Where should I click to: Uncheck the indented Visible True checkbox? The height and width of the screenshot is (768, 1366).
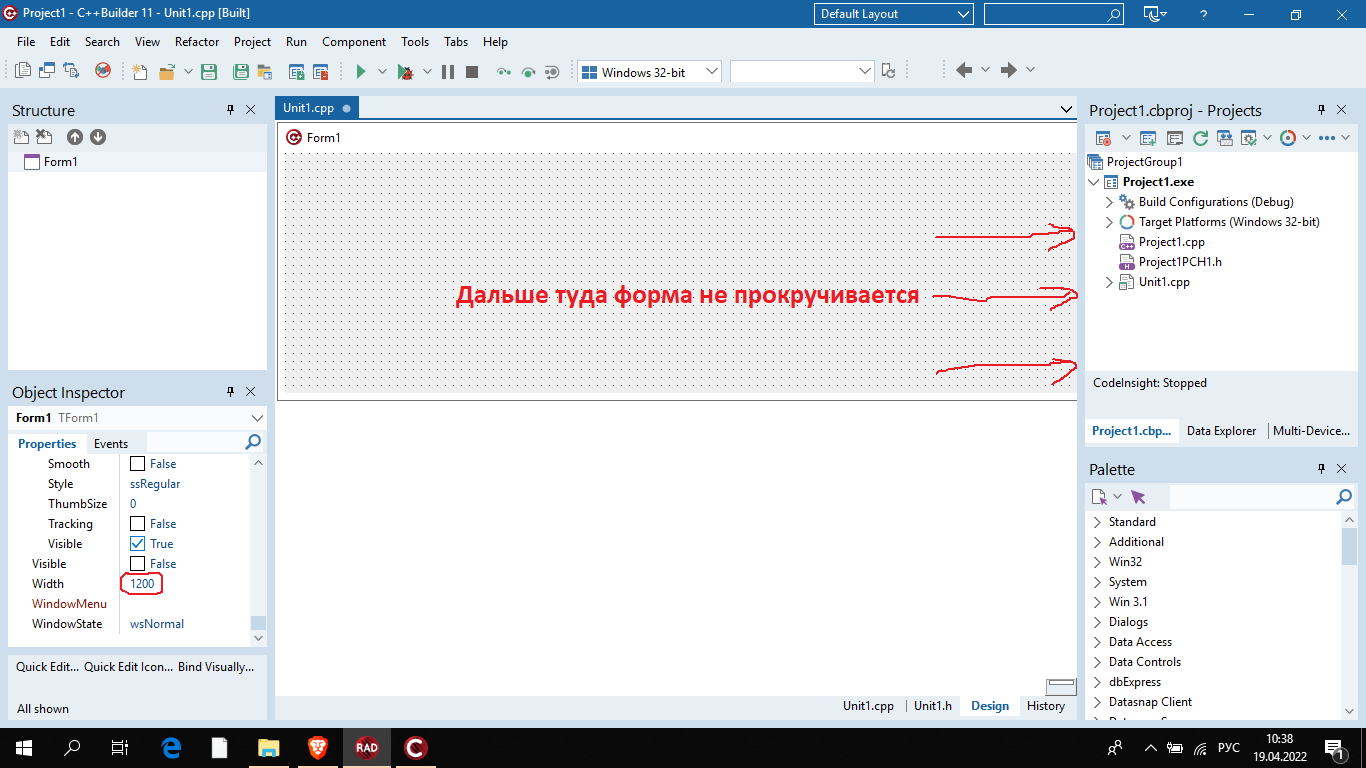click(x=138, y=544)
